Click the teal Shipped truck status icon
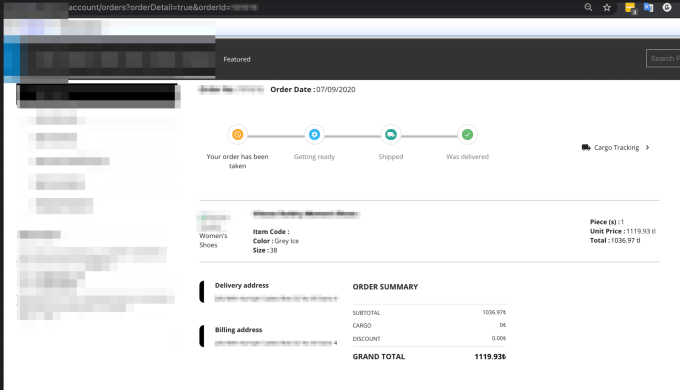Image resolution: width=680 pixels, height=390 pixels. point(391,134)
